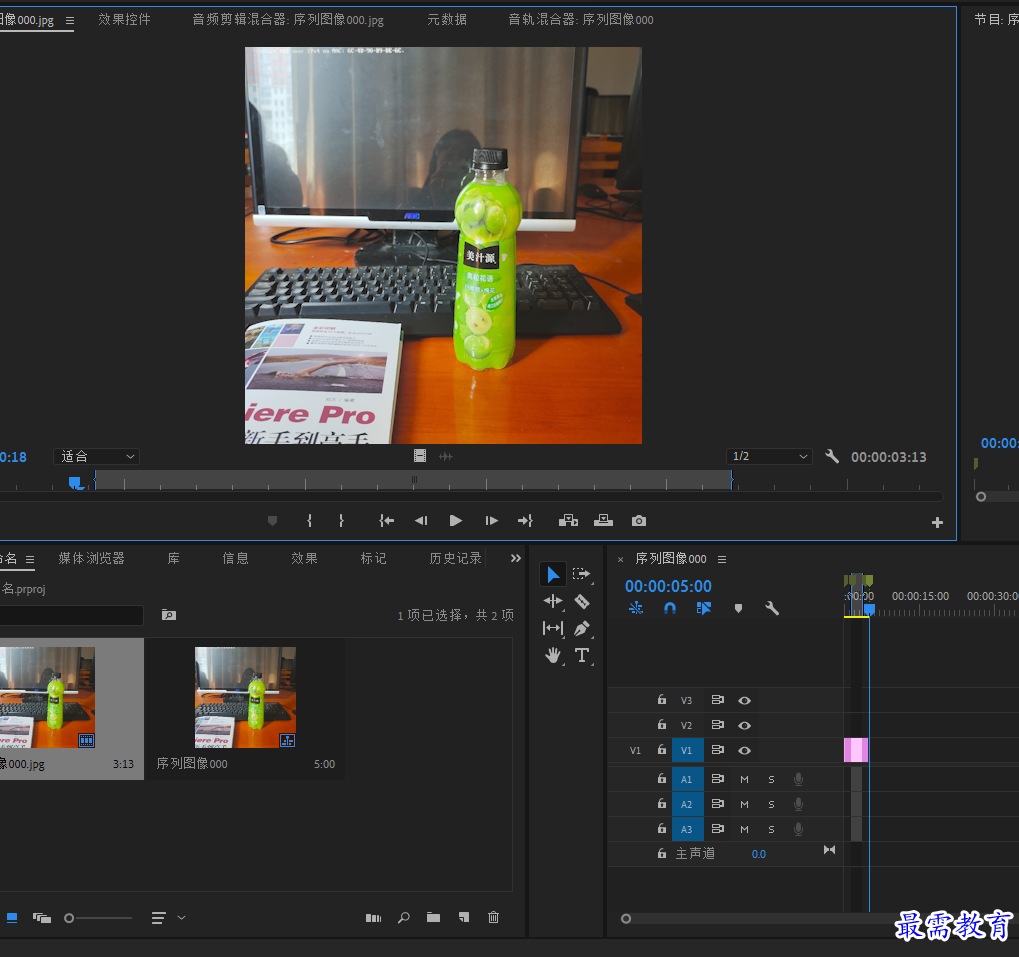Viewport: 1019px width, 957px height.
Task: Expand hidden panel tabs chevron
Action: (516, 558)
